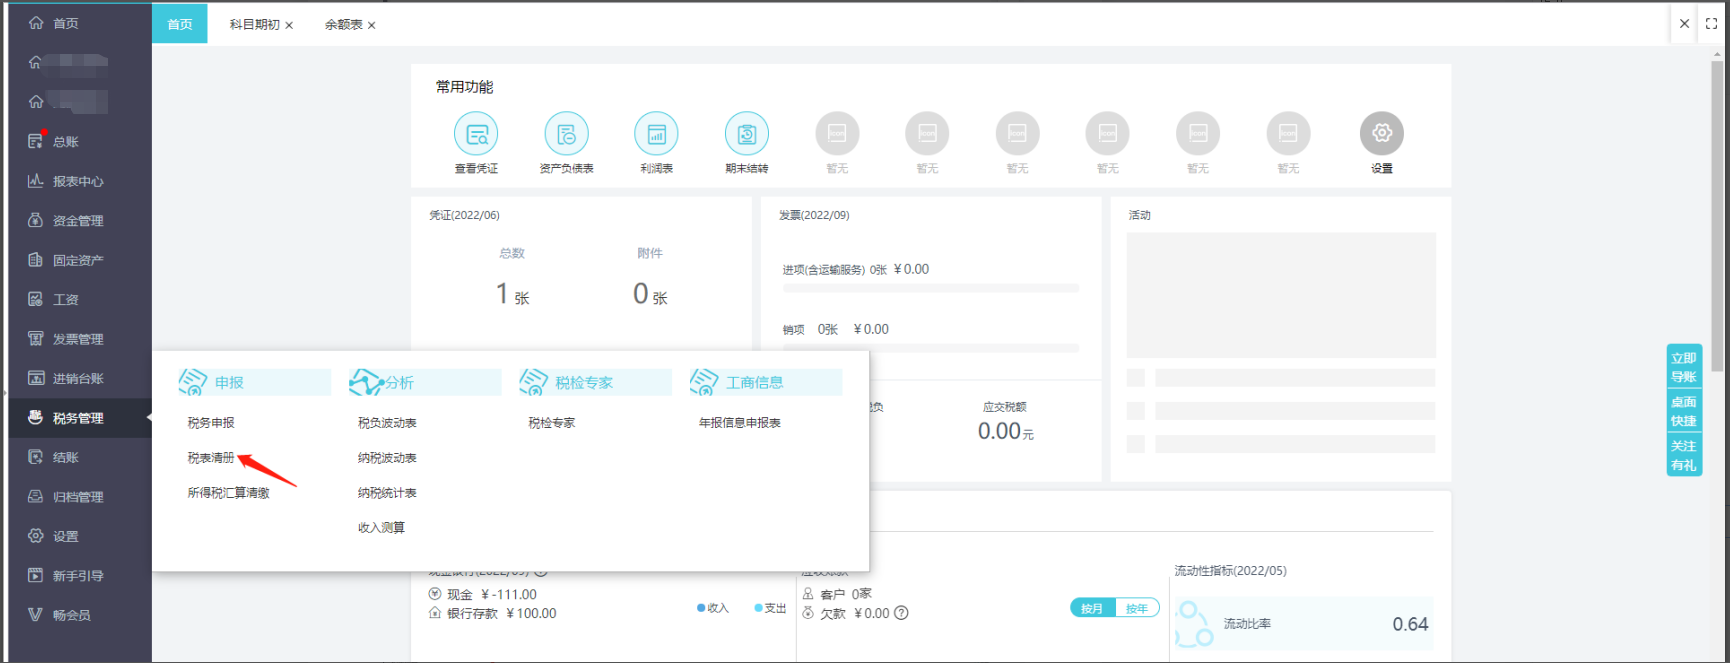Viewport: 1730px width, 663px height.
Task: Open the 利润表 shortcut icon
Action: pos(656,134)
